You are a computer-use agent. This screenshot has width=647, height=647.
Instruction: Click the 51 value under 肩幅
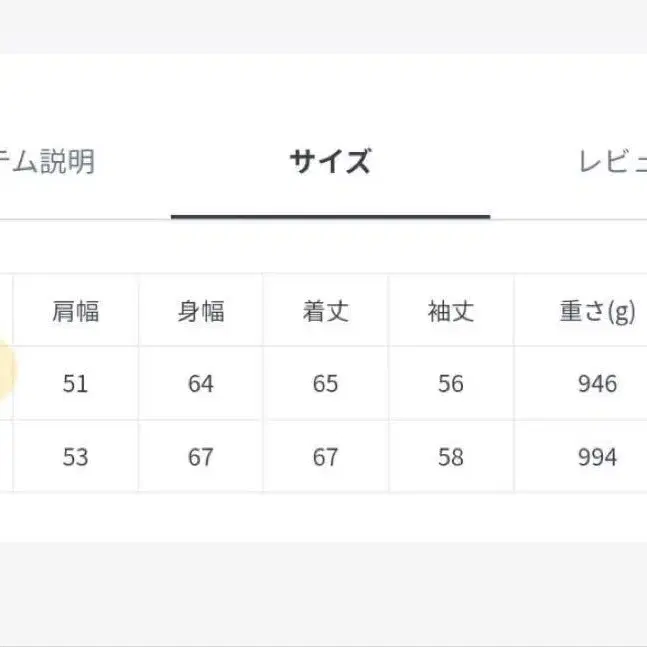(75, 384)
